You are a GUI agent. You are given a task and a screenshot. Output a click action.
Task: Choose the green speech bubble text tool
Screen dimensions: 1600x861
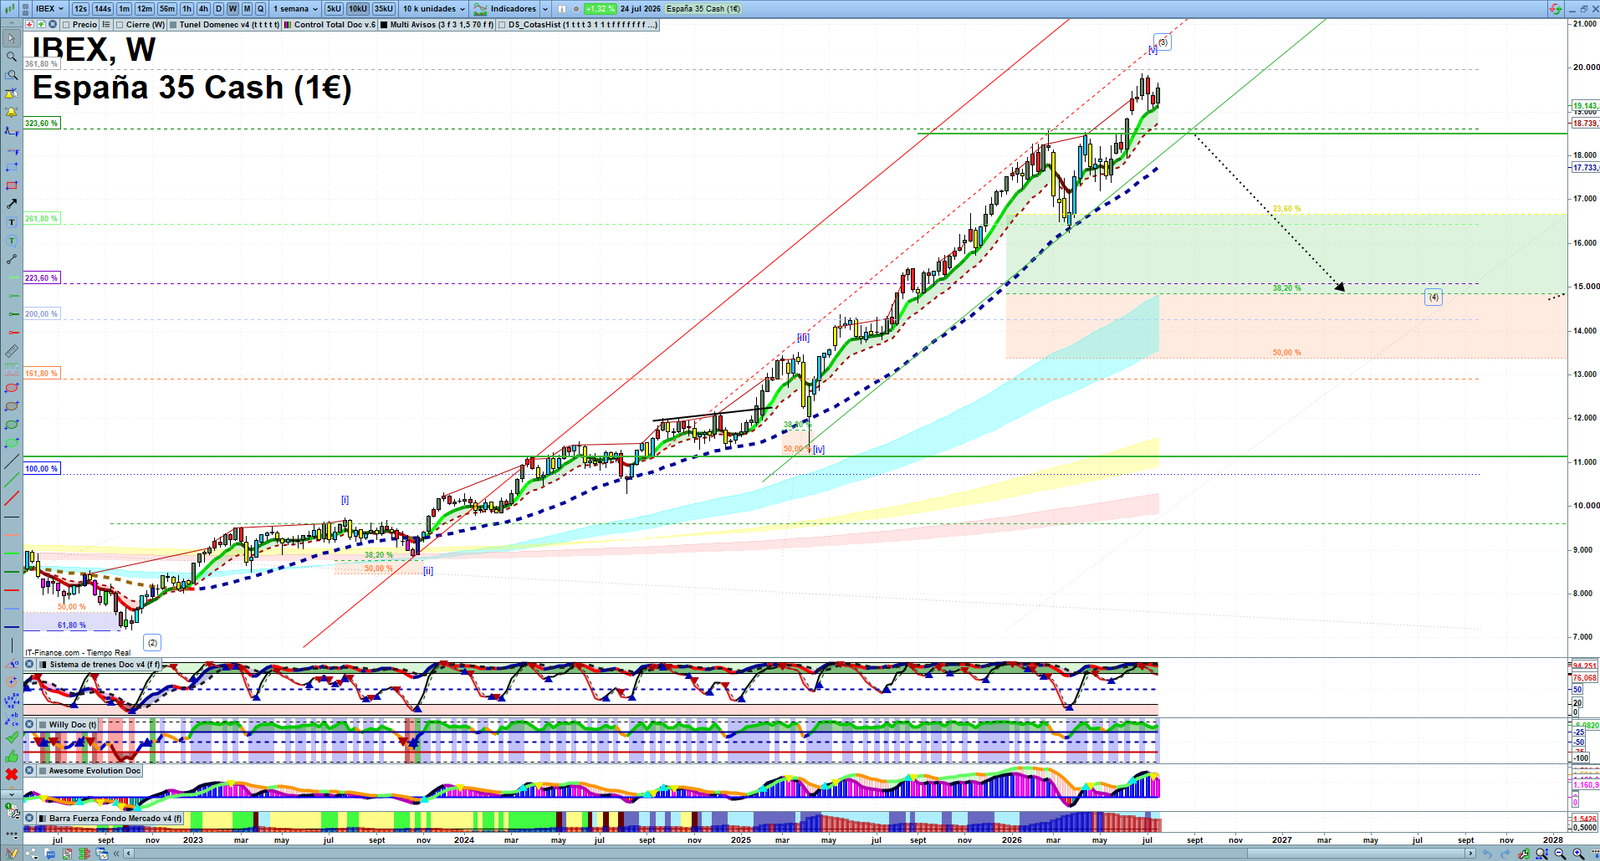point(11,241)
